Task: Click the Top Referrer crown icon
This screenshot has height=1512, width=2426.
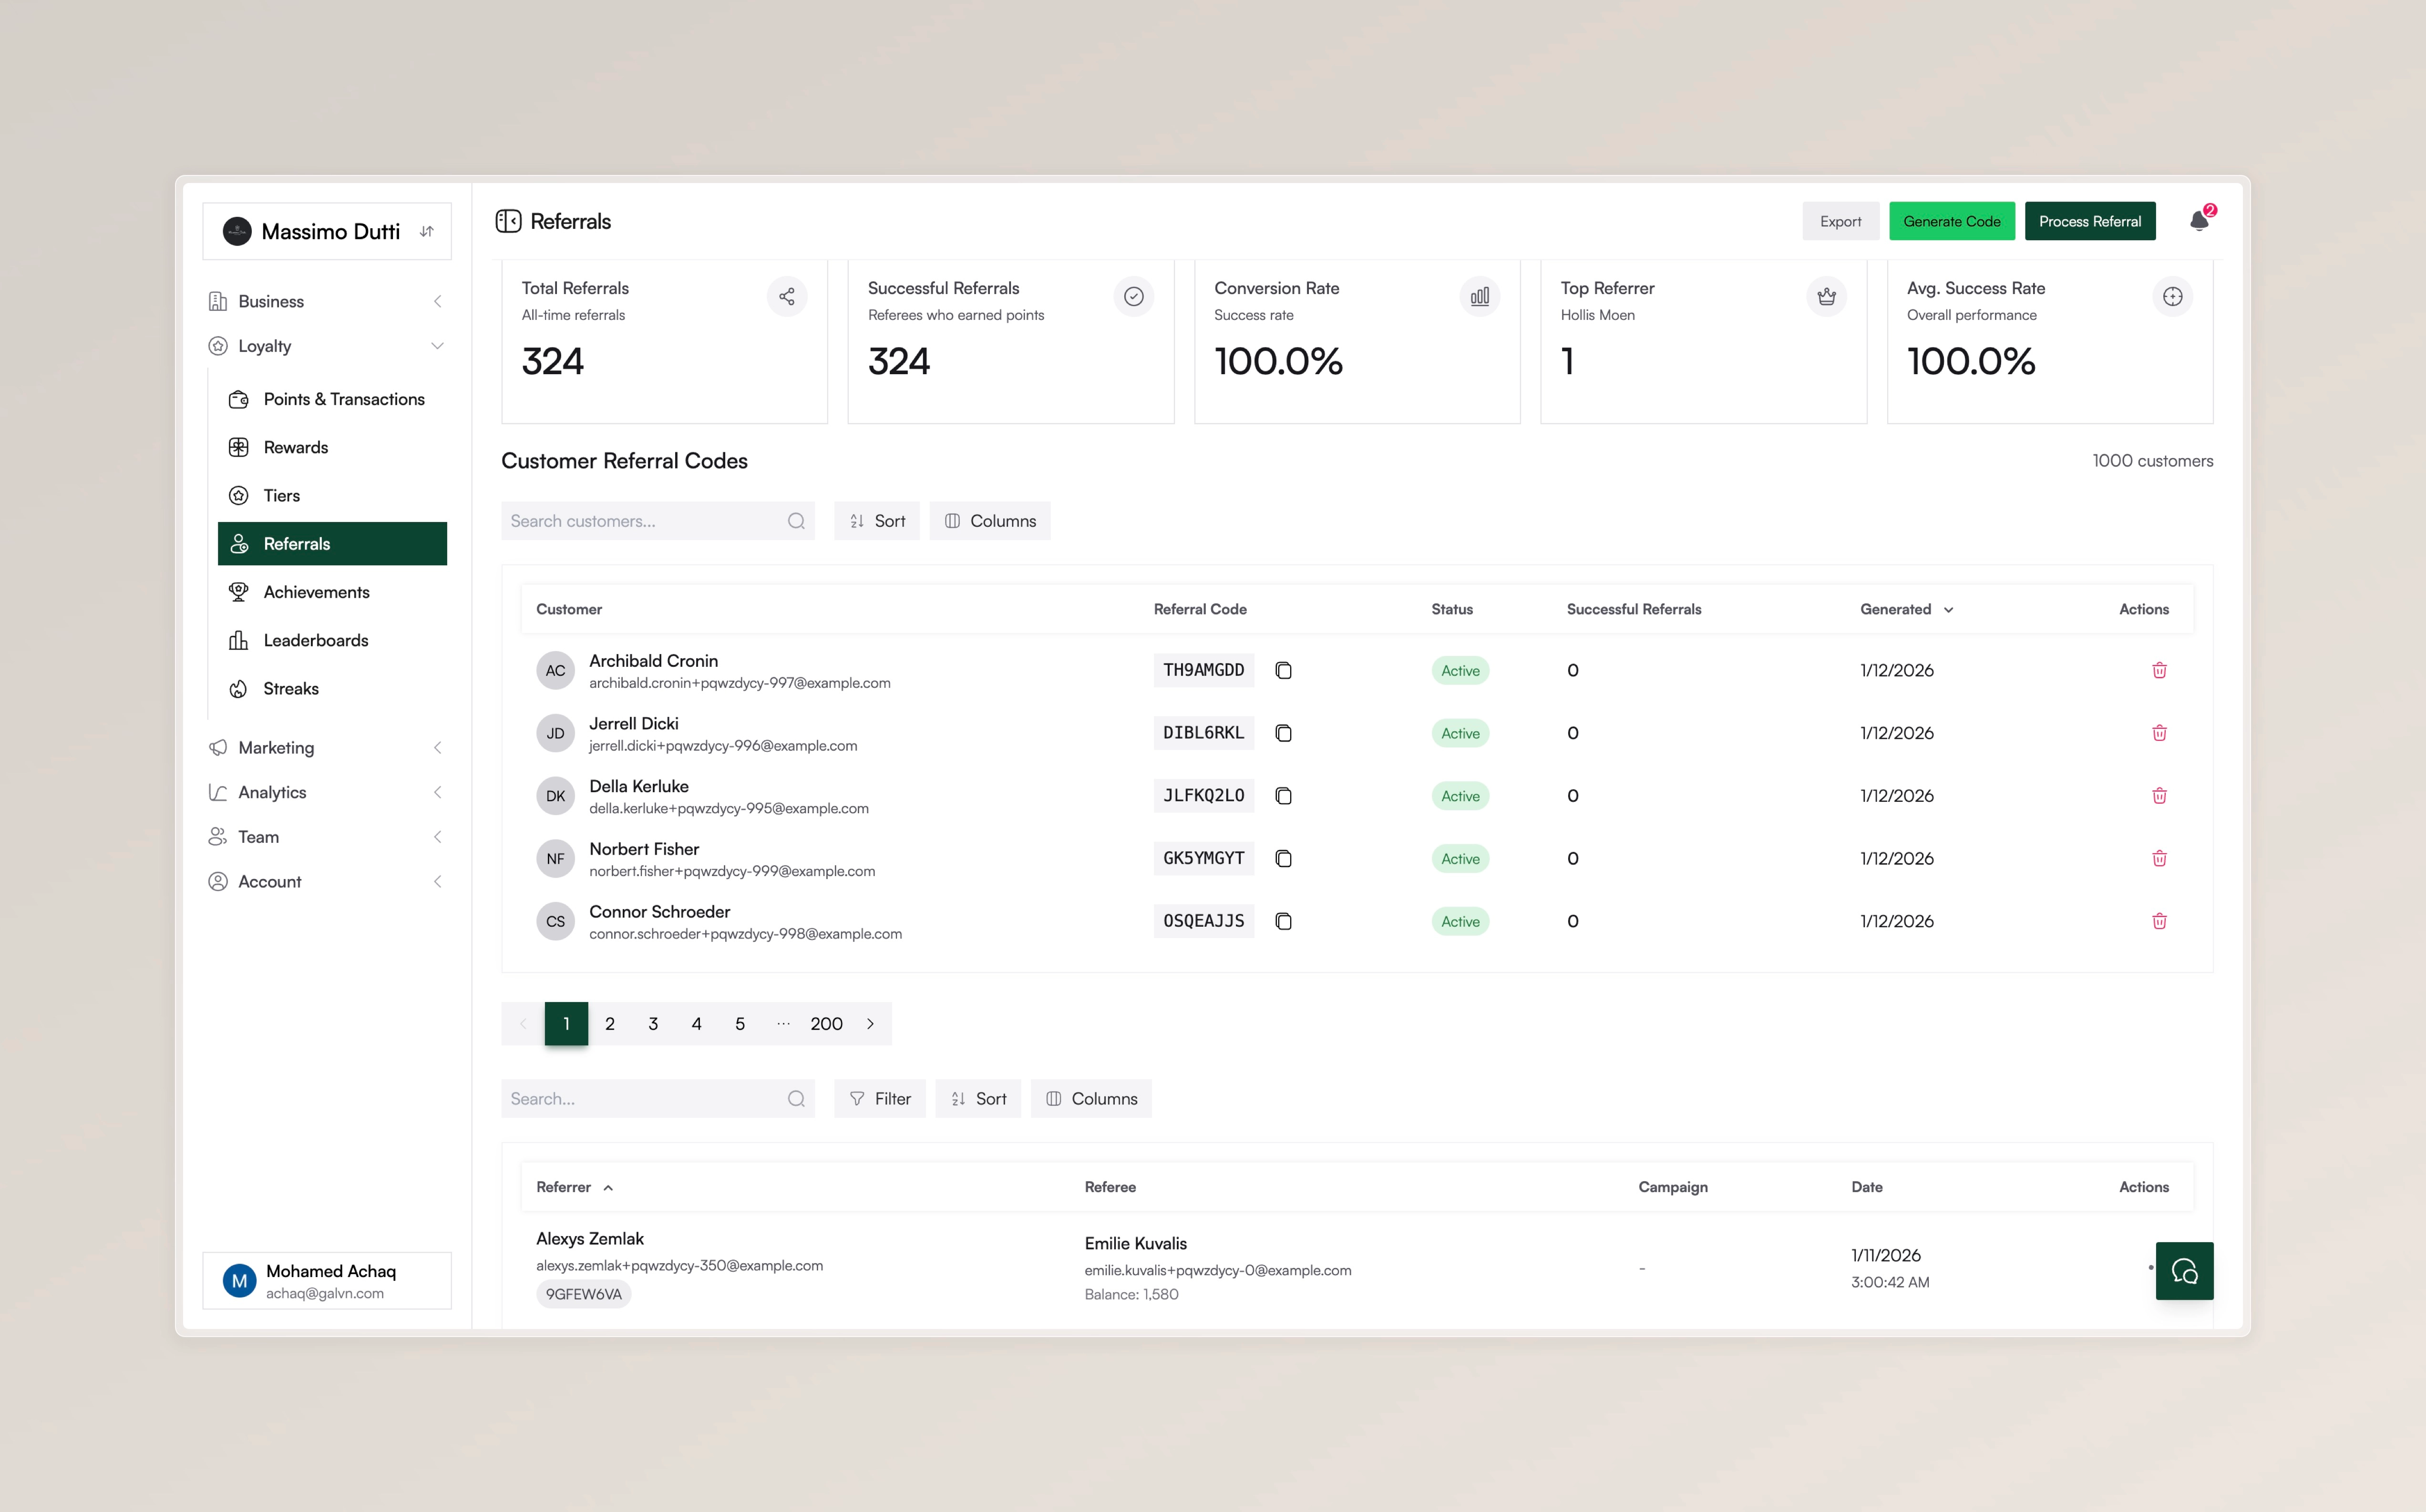Action: tap(1826, 296)
